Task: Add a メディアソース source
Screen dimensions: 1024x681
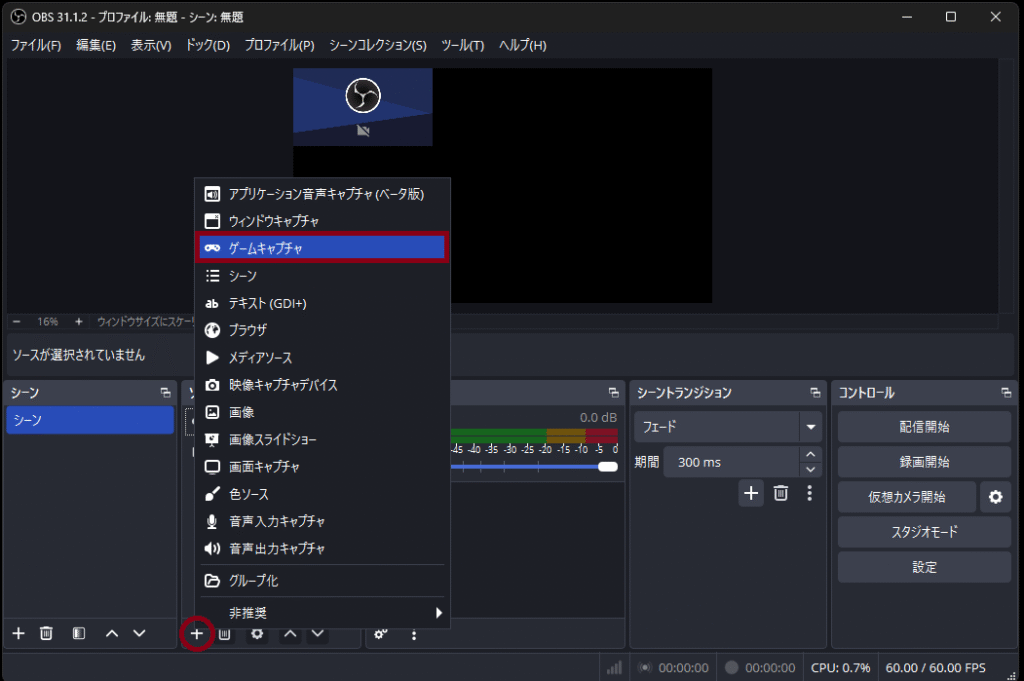Action: [x=323, y=358]
